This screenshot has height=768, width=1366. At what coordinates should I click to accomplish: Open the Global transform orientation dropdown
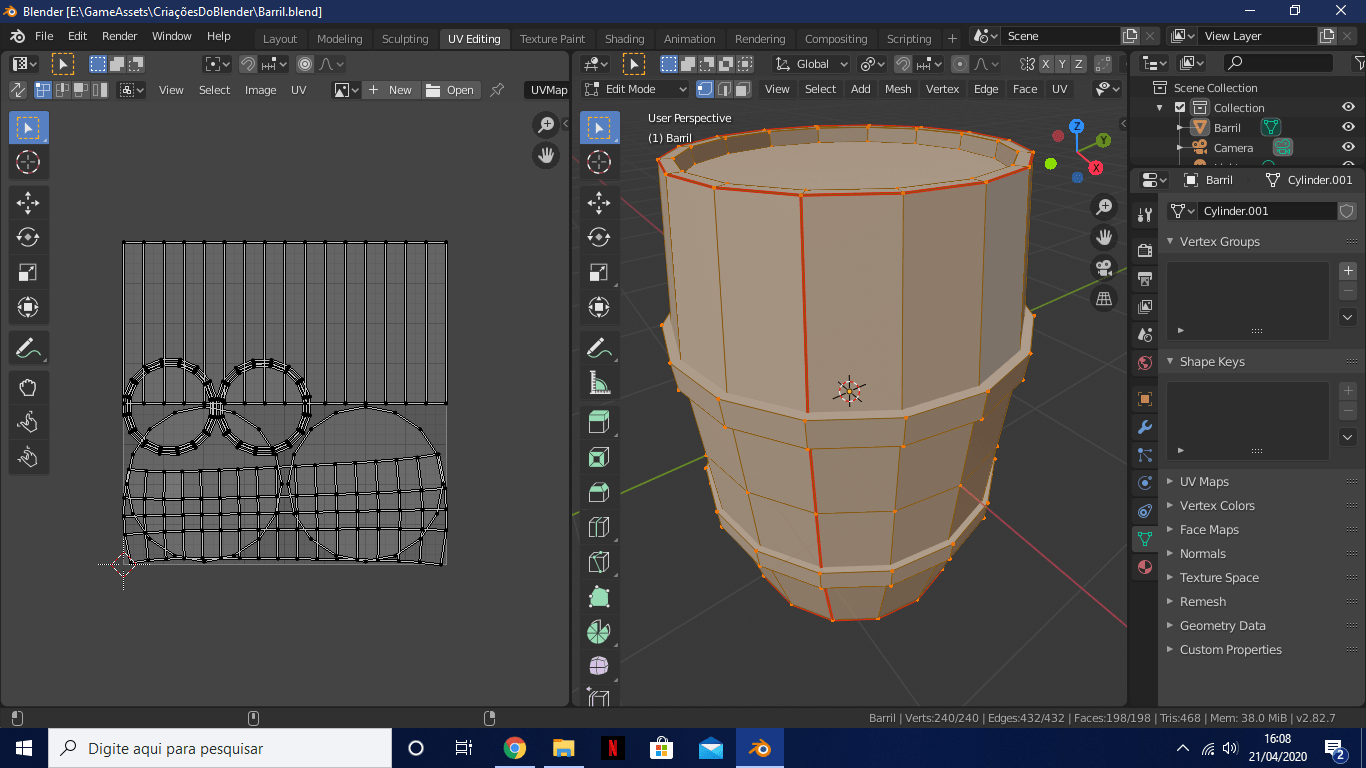pos(812,64)
